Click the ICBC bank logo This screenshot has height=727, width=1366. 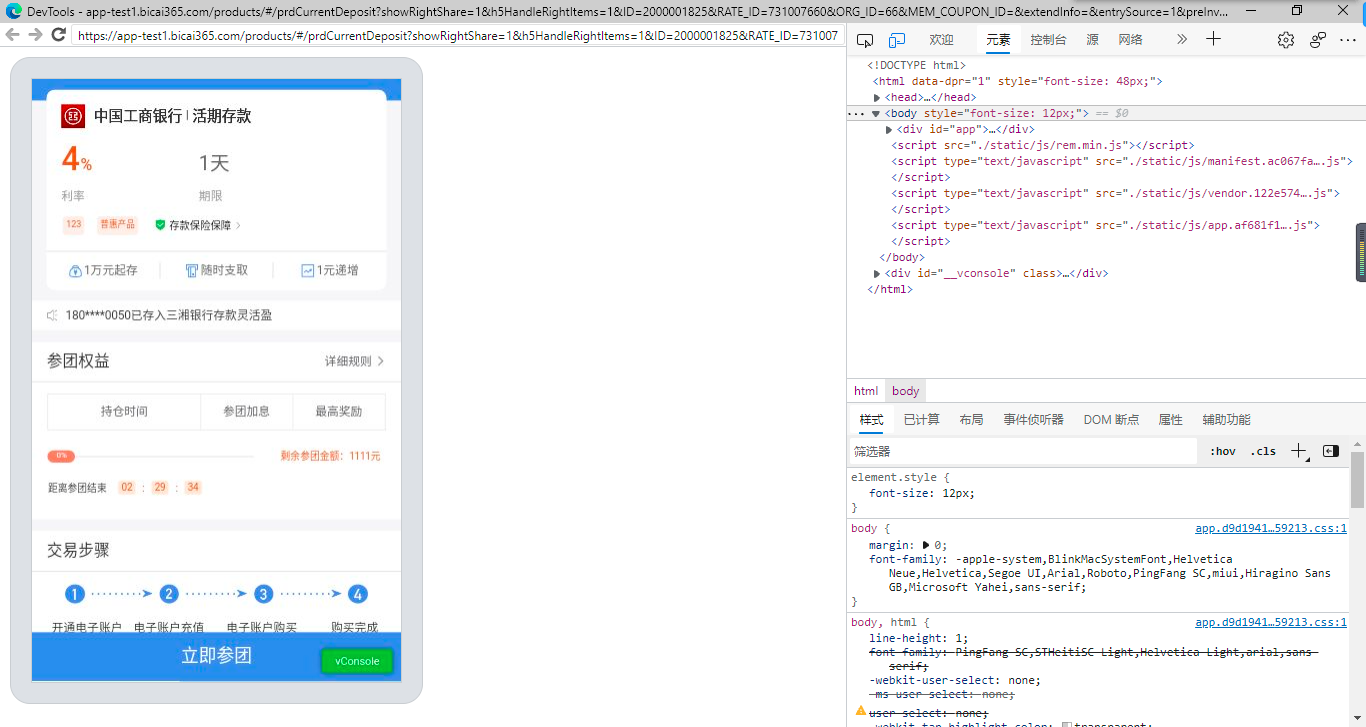pos(73,116)
